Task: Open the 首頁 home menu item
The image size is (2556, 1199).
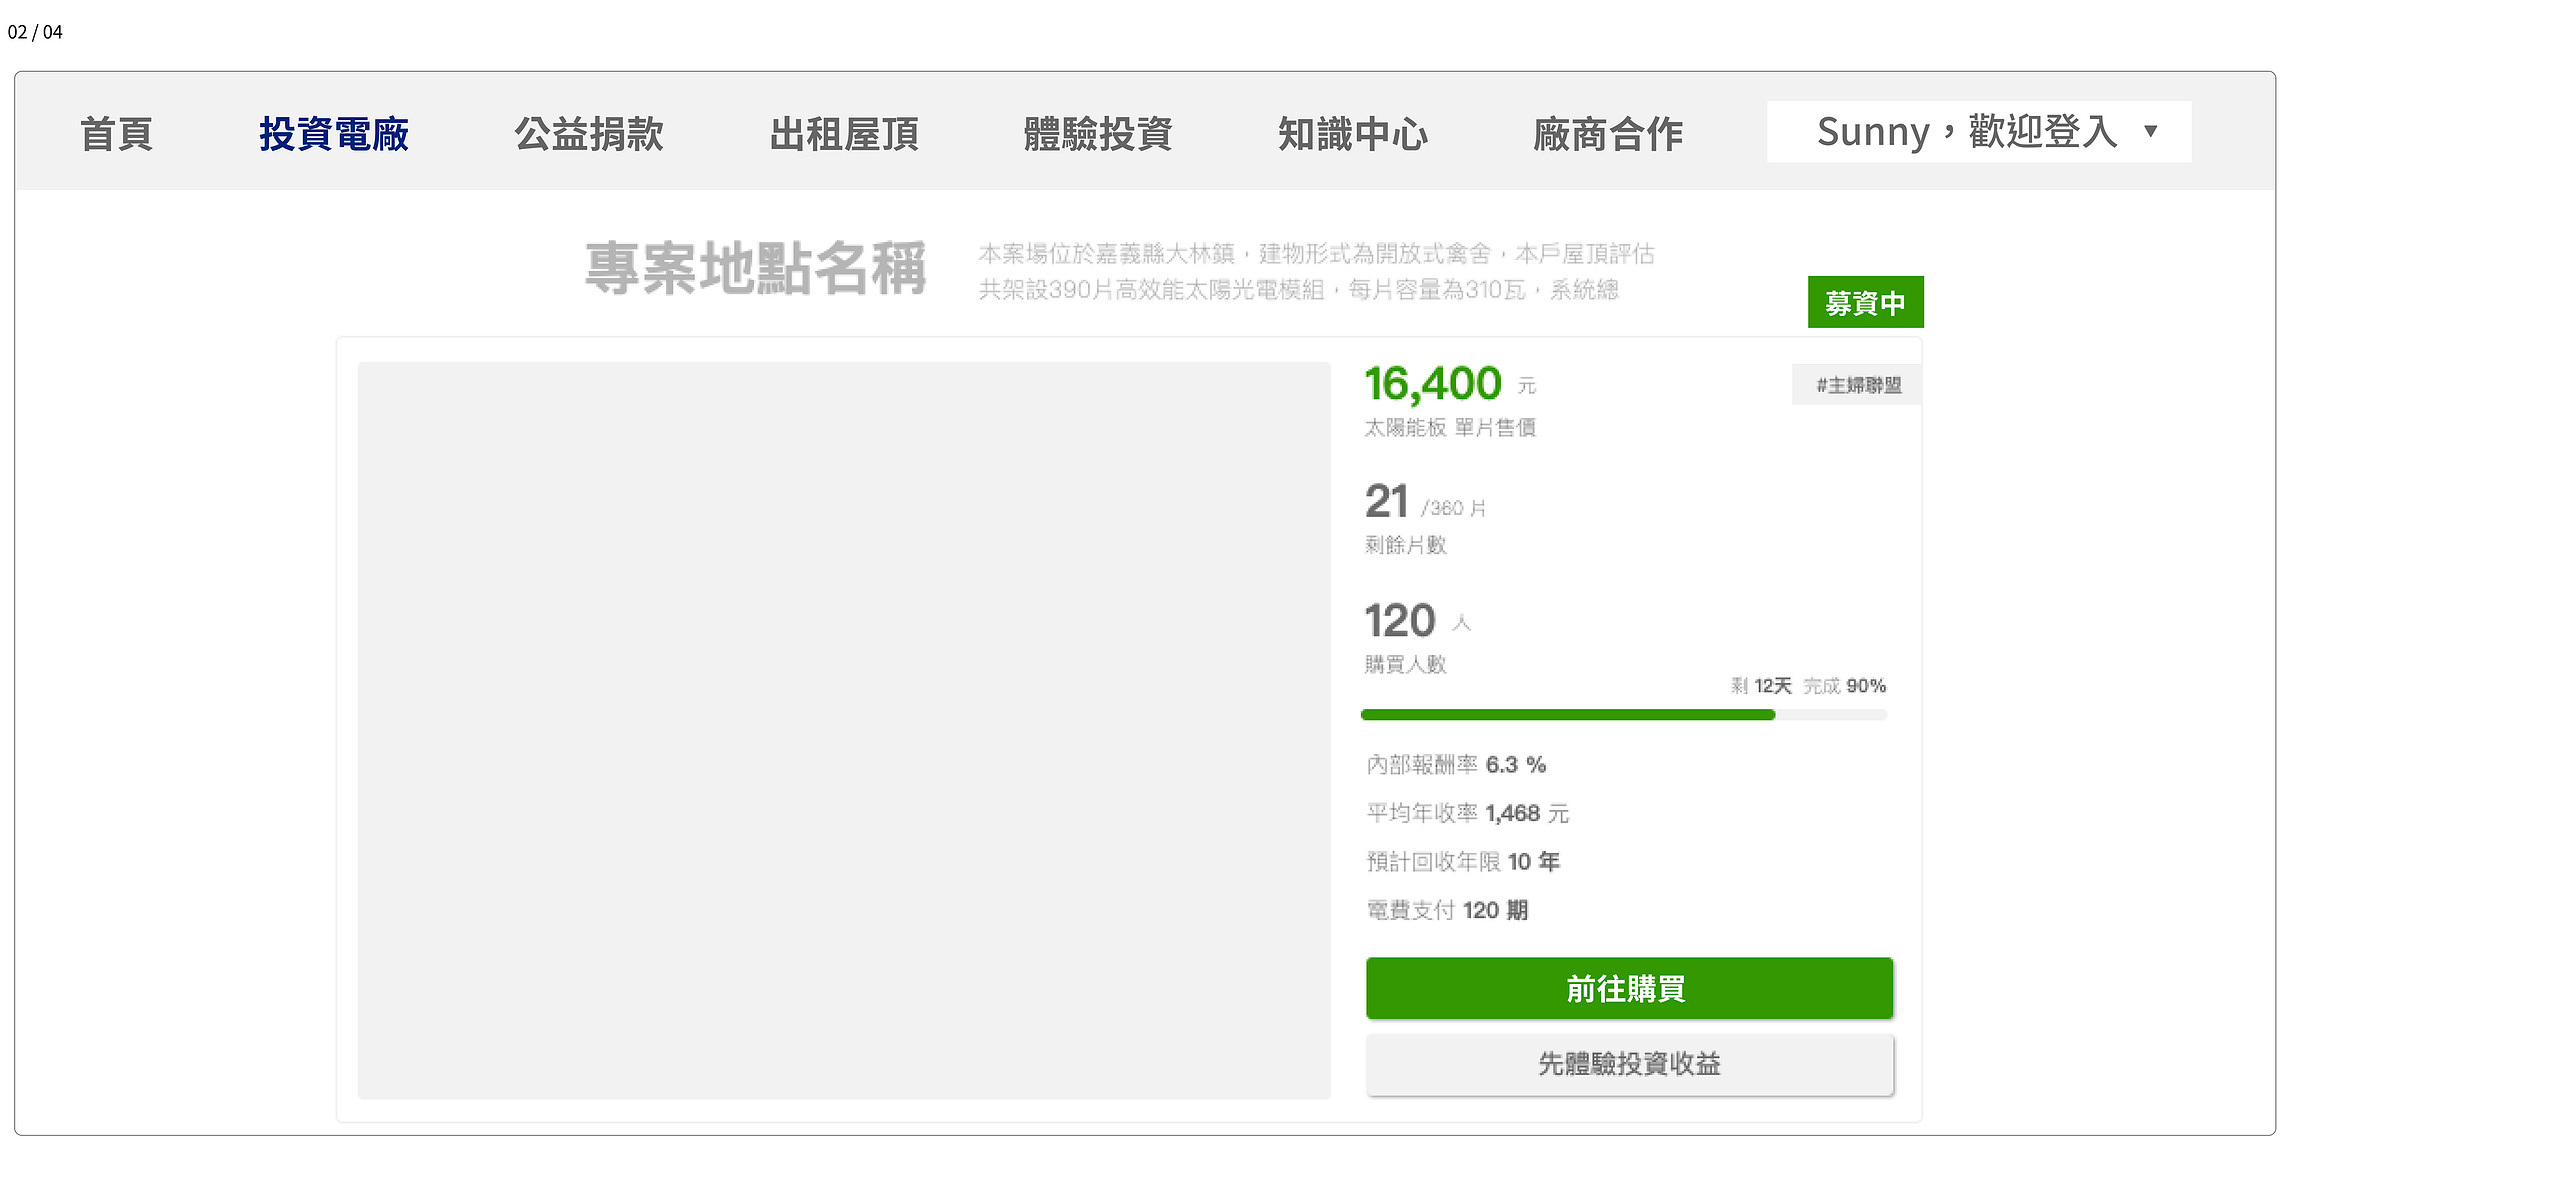Action: pos(116,134)
